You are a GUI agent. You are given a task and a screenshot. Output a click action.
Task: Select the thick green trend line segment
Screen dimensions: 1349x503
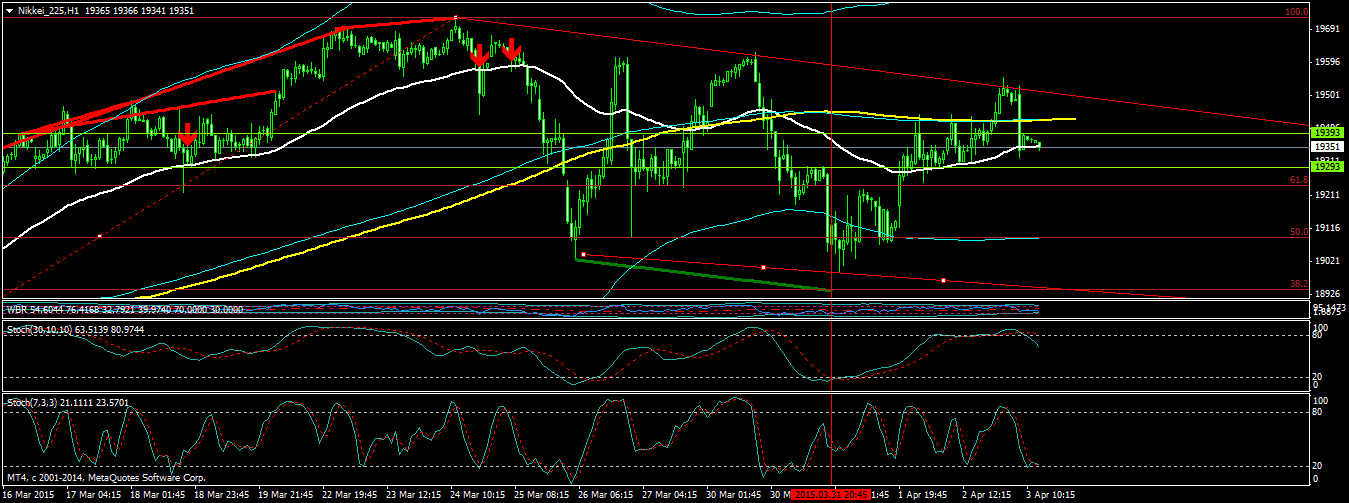click(x=705, y=275)
